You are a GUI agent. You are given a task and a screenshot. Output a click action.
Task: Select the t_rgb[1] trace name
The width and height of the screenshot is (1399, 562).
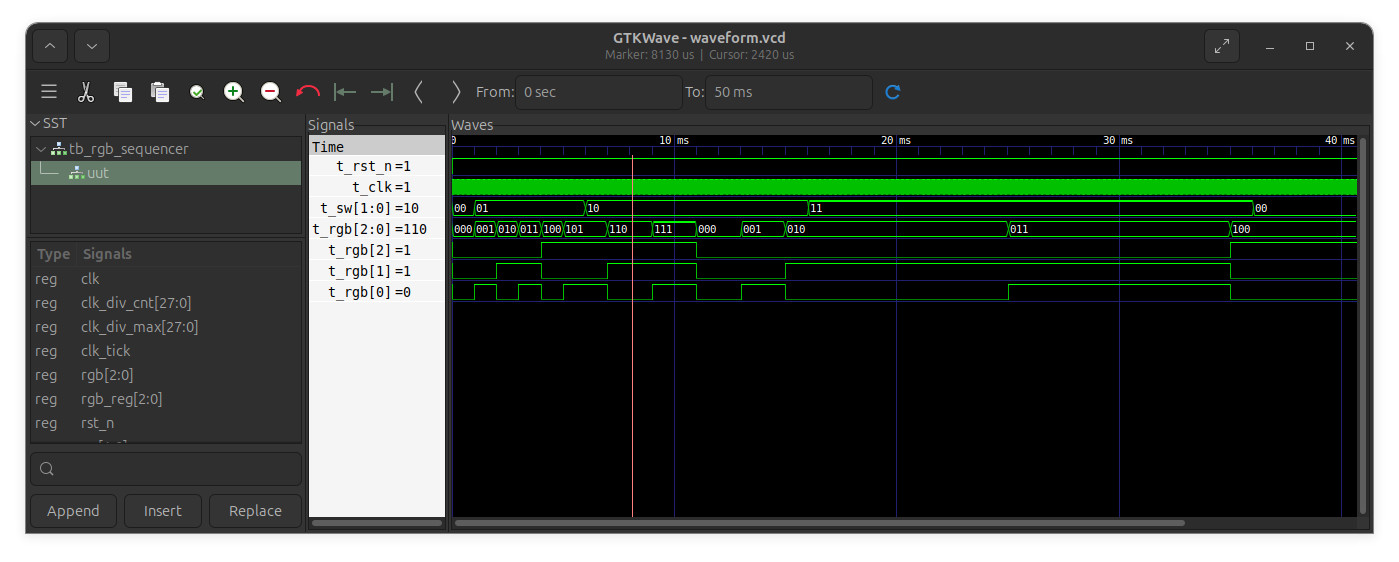coord(361,271)
